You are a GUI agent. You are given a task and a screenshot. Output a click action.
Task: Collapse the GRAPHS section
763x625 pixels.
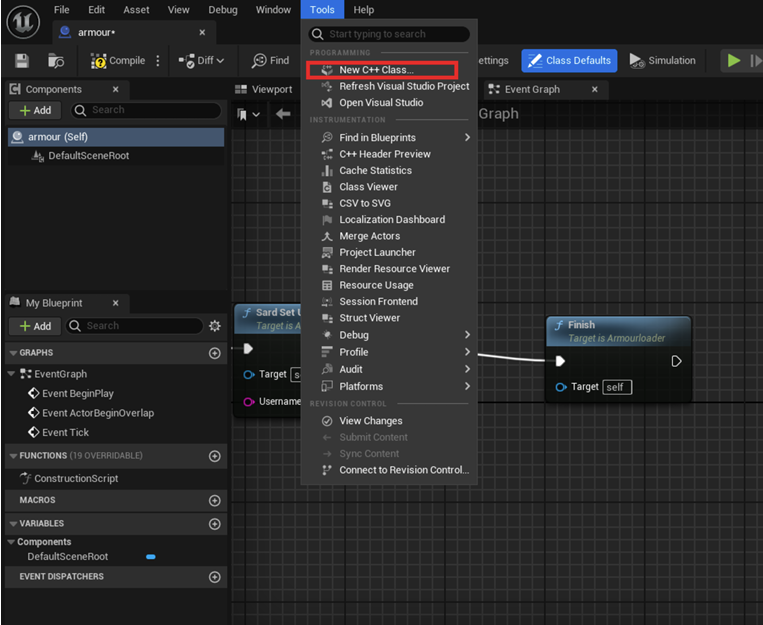[x=13, y=353]
